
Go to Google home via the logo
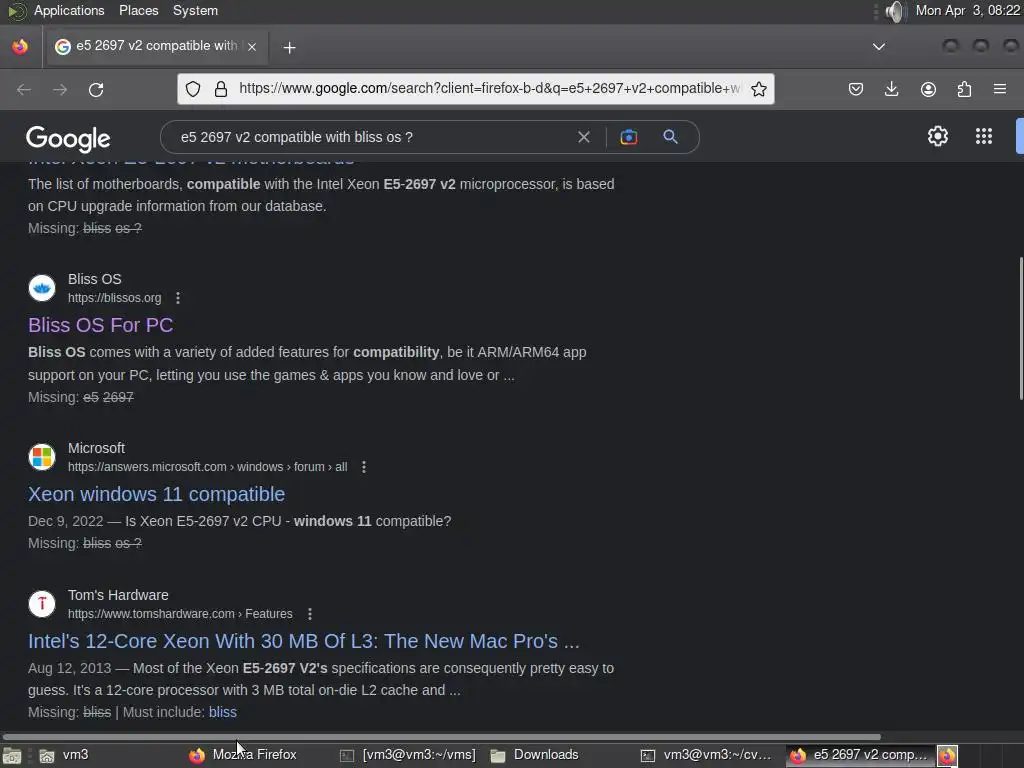coord(69,138)
